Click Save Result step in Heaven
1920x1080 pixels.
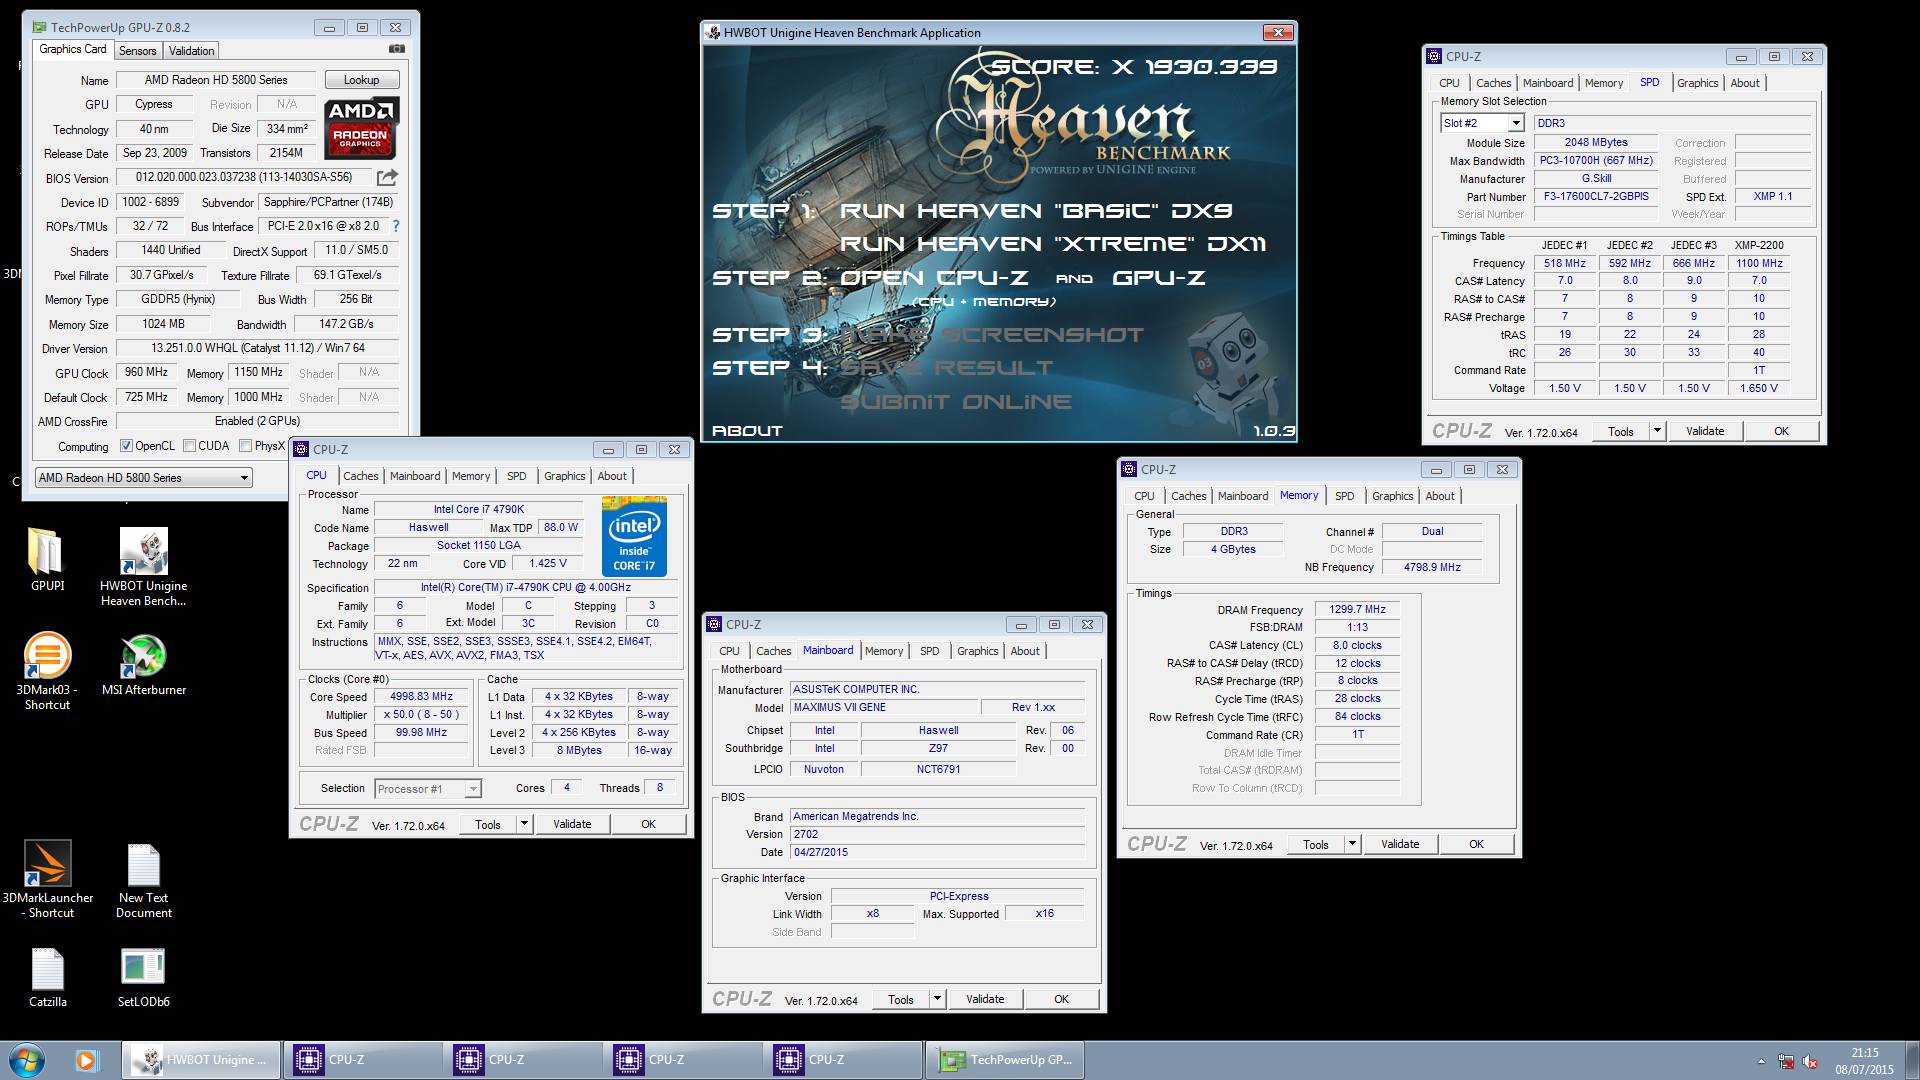[x=946, y=368]
